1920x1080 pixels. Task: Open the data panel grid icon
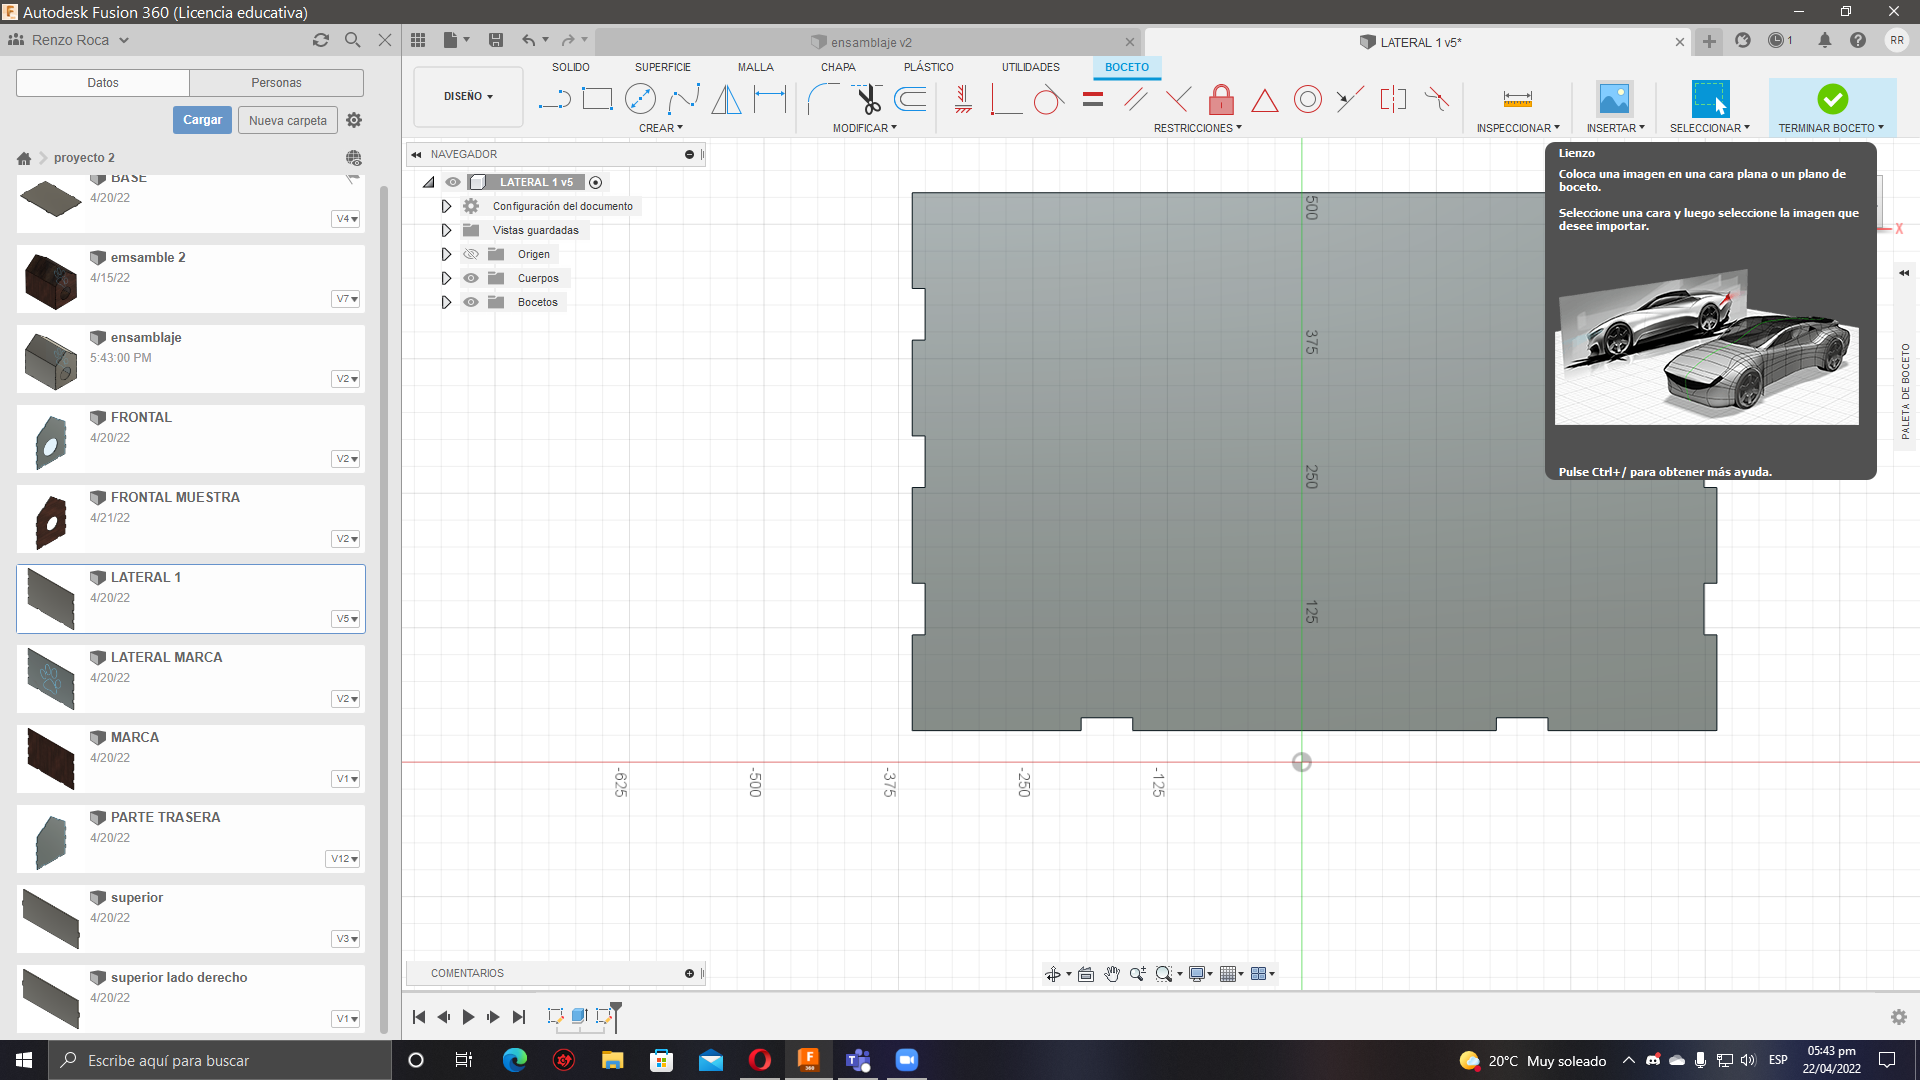pos(418,40)
